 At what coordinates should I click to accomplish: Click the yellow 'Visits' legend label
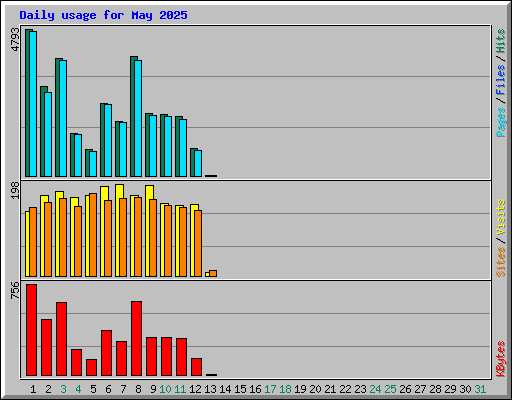(x=500, y=217)
